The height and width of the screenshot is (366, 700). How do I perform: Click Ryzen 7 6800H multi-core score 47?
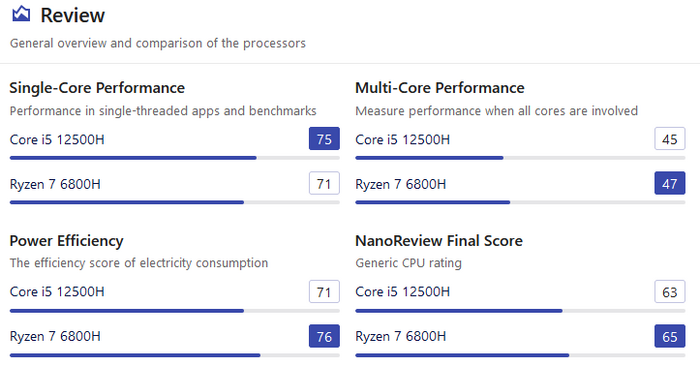tap(670, 183)
